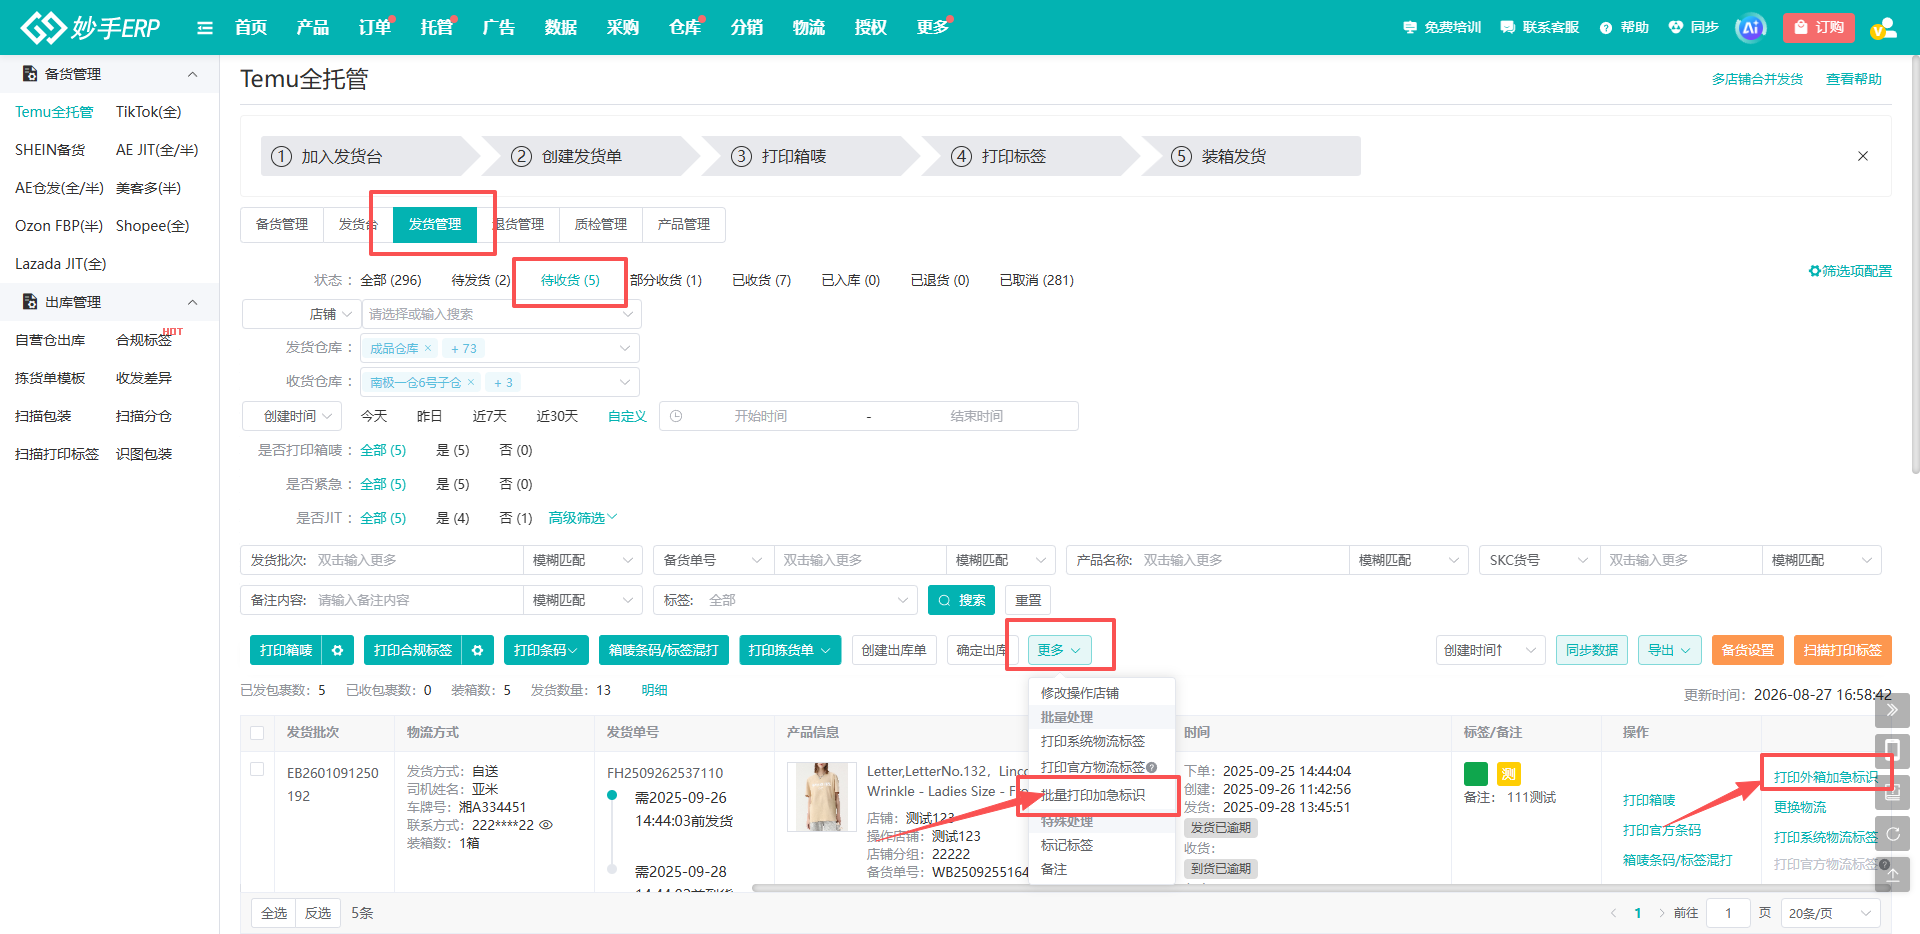Close the steps guide with the X icon
Image resolution: width=1920 pixels, height=934 pixels.
tap(1863, 156)
